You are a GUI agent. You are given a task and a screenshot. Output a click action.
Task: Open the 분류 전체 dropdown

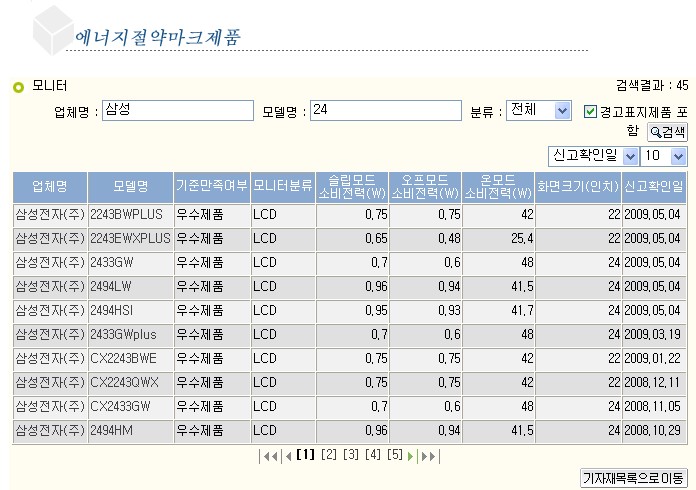538,110
